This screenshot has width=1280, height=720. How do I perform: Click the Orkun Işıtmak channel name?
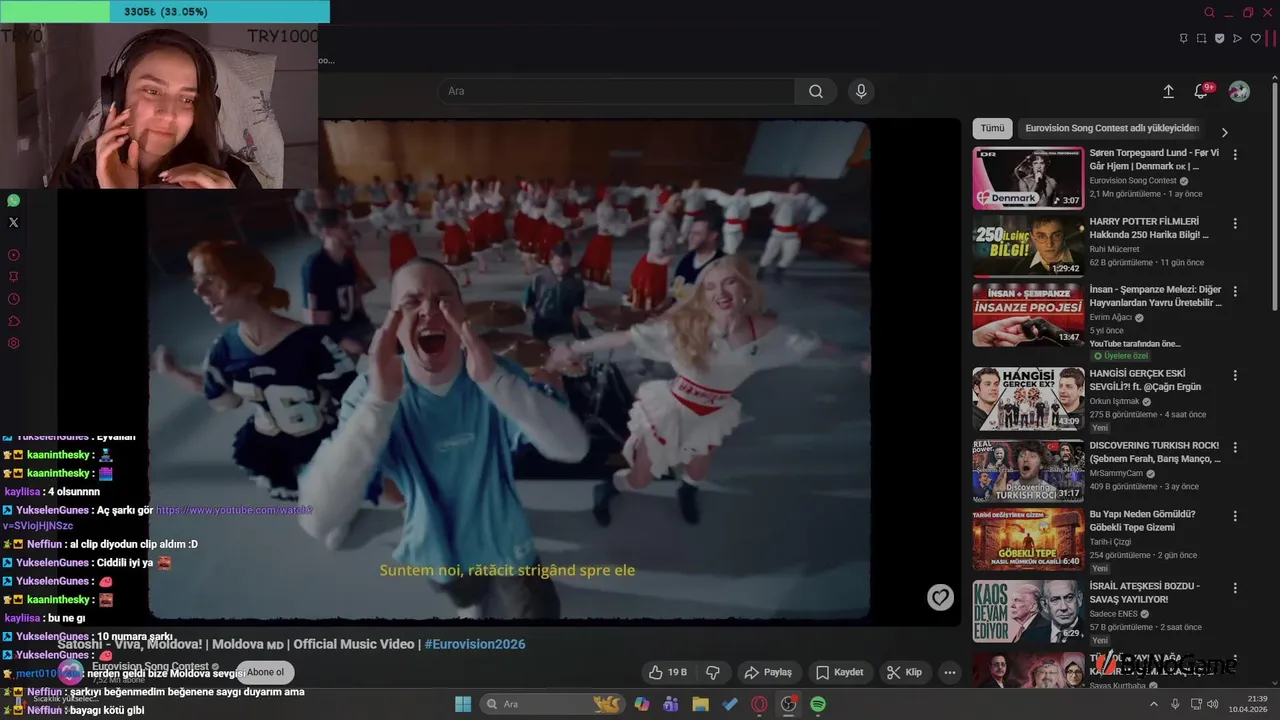coord(1114,401)
